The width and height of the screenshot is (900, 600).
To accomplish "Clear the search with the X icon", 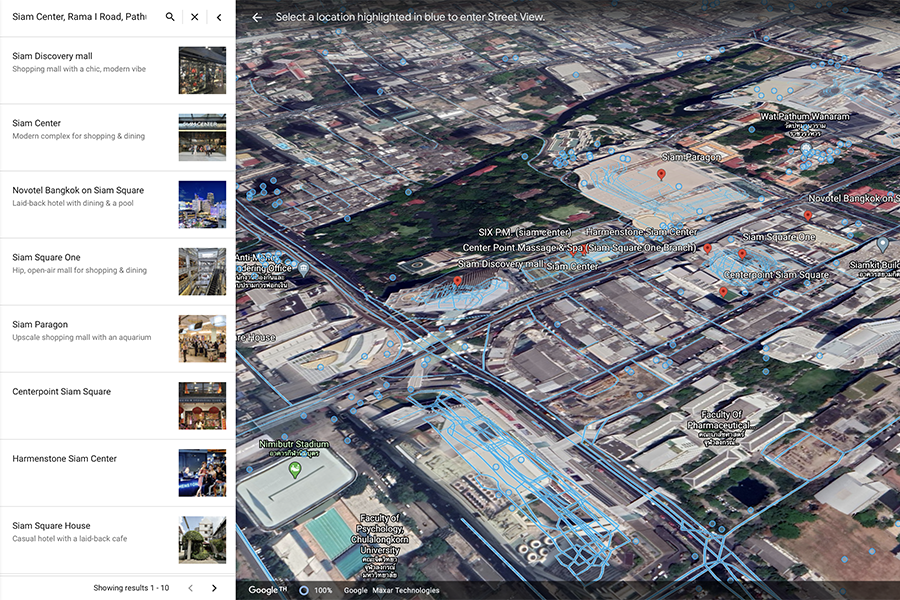I will coord(195,17).
